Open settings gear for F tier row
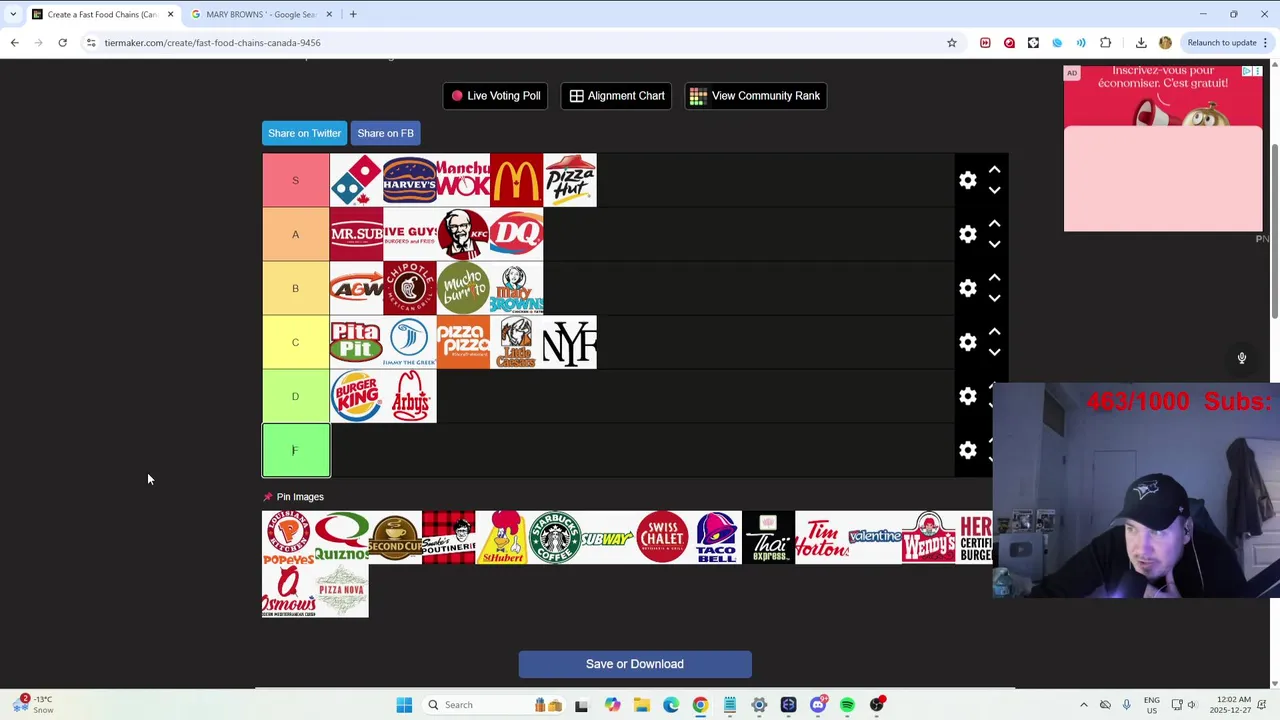Screen dimensions: 1280x720 coord(968,450)
